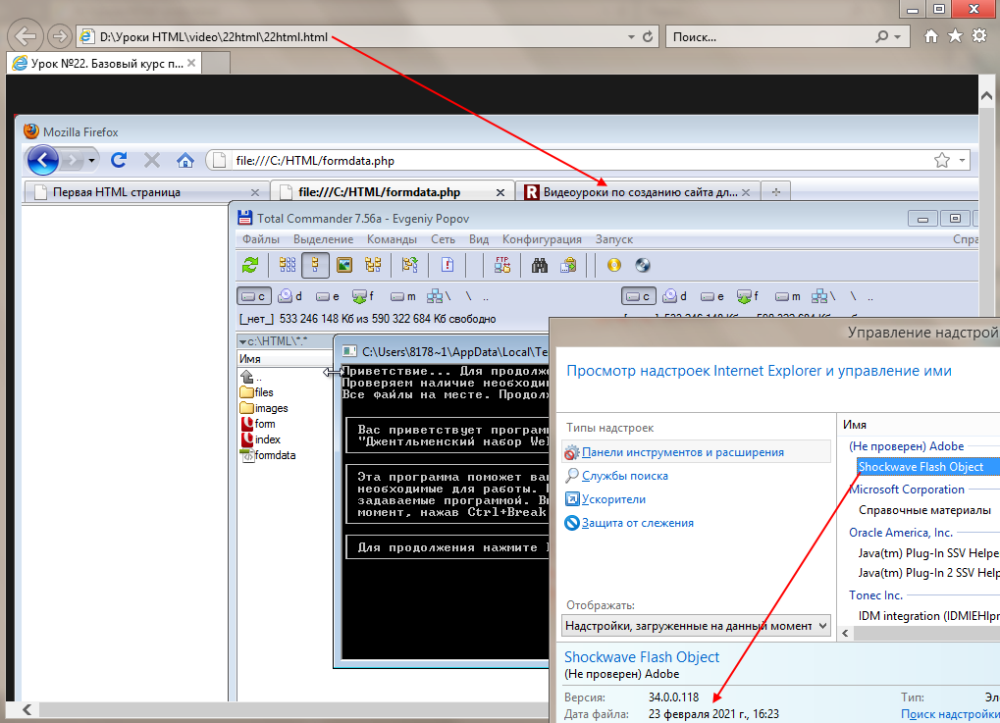The height and width of the screenshot is (723, 1000).
Task: Click Total Commander green refresh icon
Action: [251, 265]
